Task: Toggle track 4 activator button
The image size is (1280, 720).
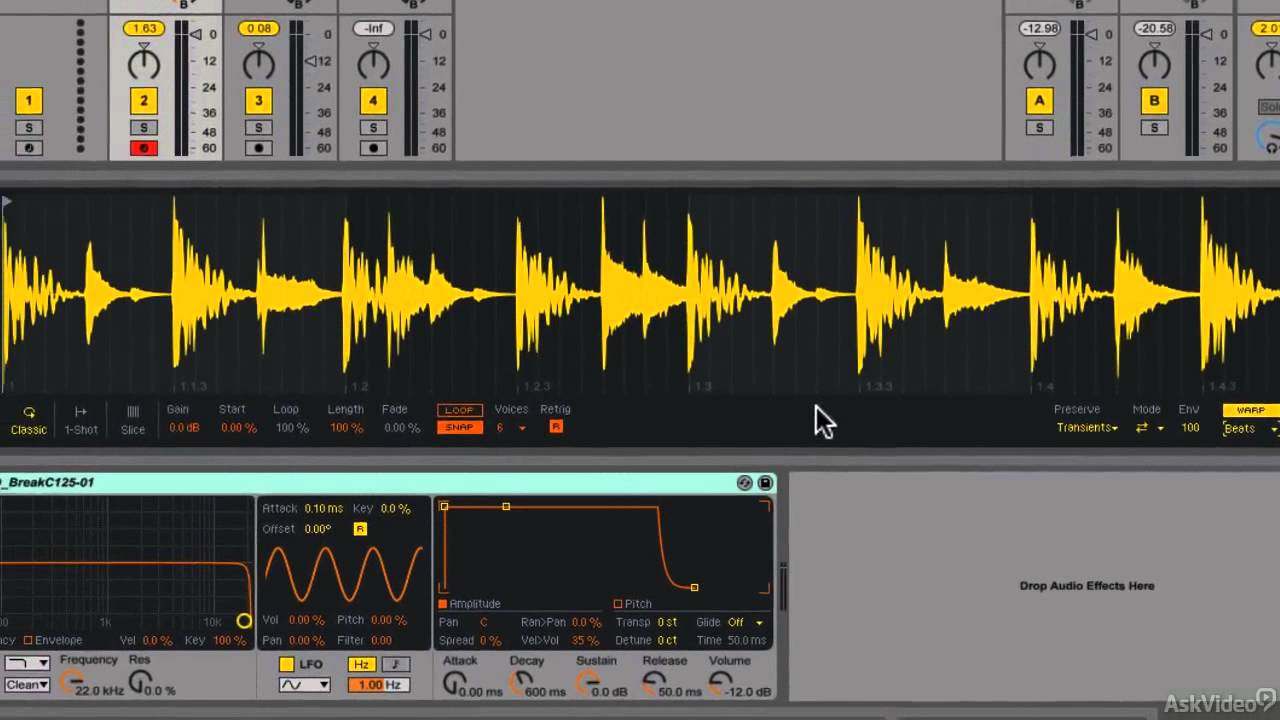Action: (373, 100)
